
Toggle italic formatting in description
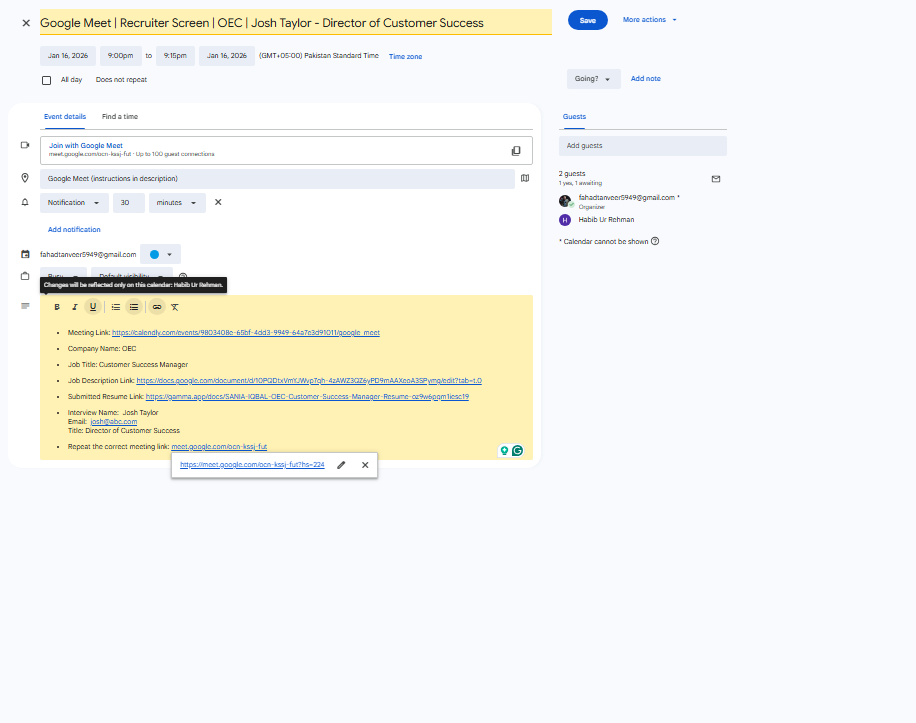point(75,307)
